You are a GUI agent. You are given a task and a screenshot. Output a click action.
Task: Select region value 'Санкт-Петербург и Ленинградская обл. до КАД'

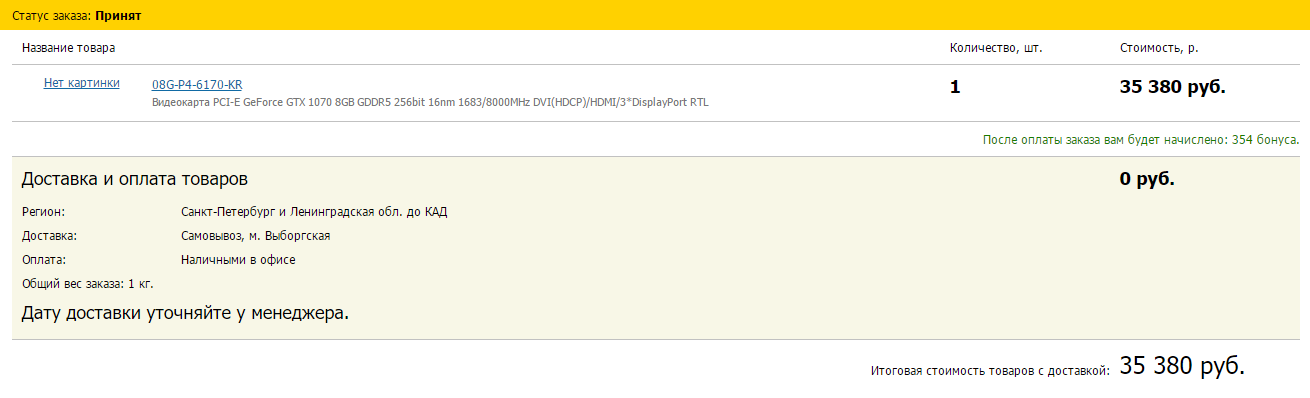tap(314, 212)
